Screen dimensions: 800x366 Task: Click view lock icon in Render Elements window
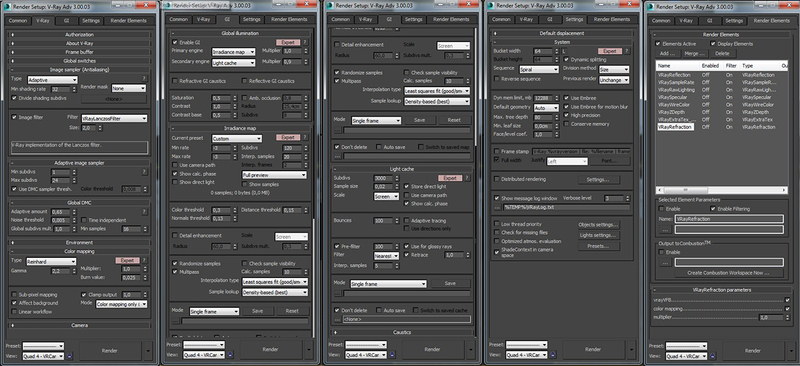coord(713,356)
